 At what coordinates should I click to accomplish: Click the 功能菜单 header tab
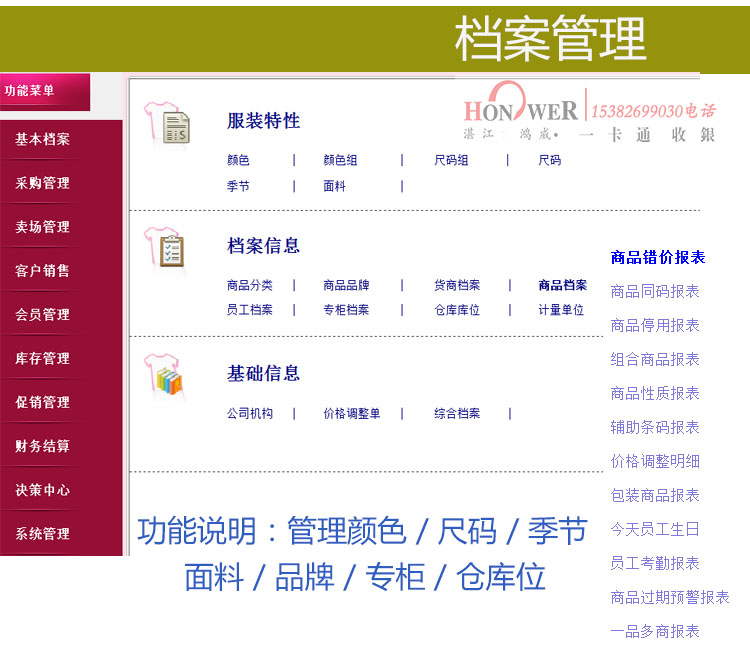tap(30, 91)
